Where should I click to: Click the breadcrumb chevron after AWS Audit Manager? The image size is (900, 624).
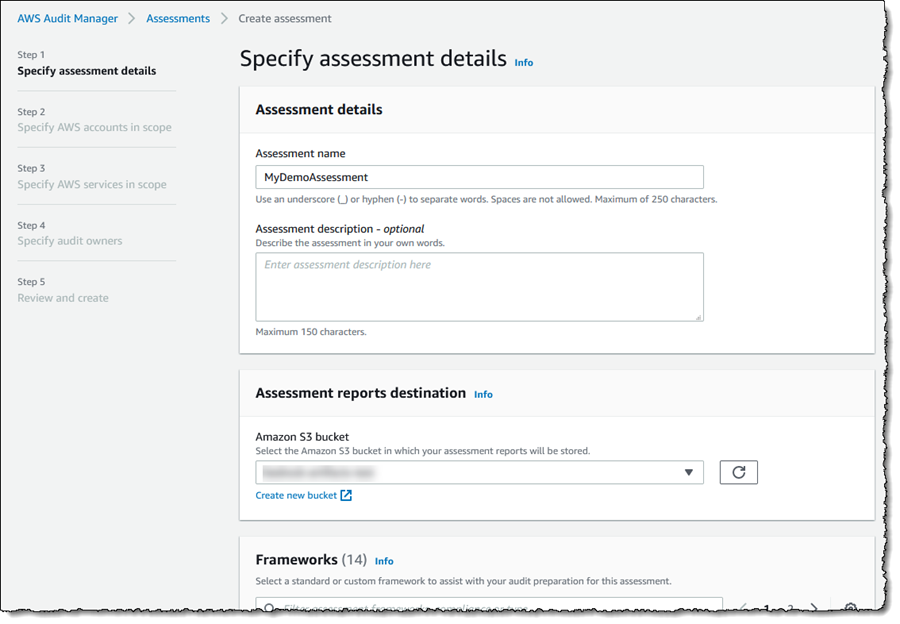point(132,18)
